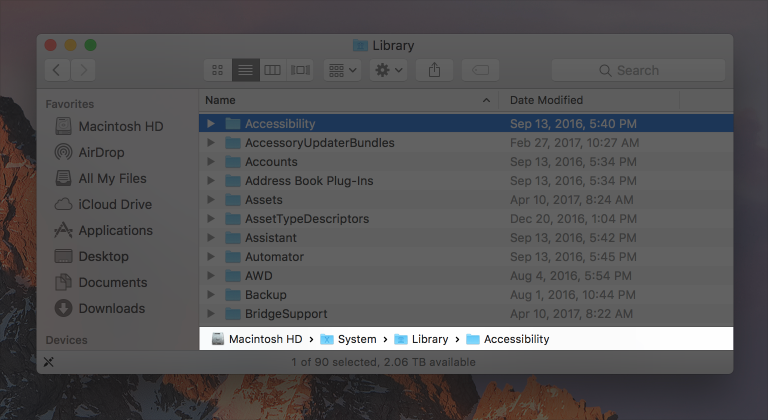Click the date Aug 1, 2016, 10:44 PM

point(573,295)
